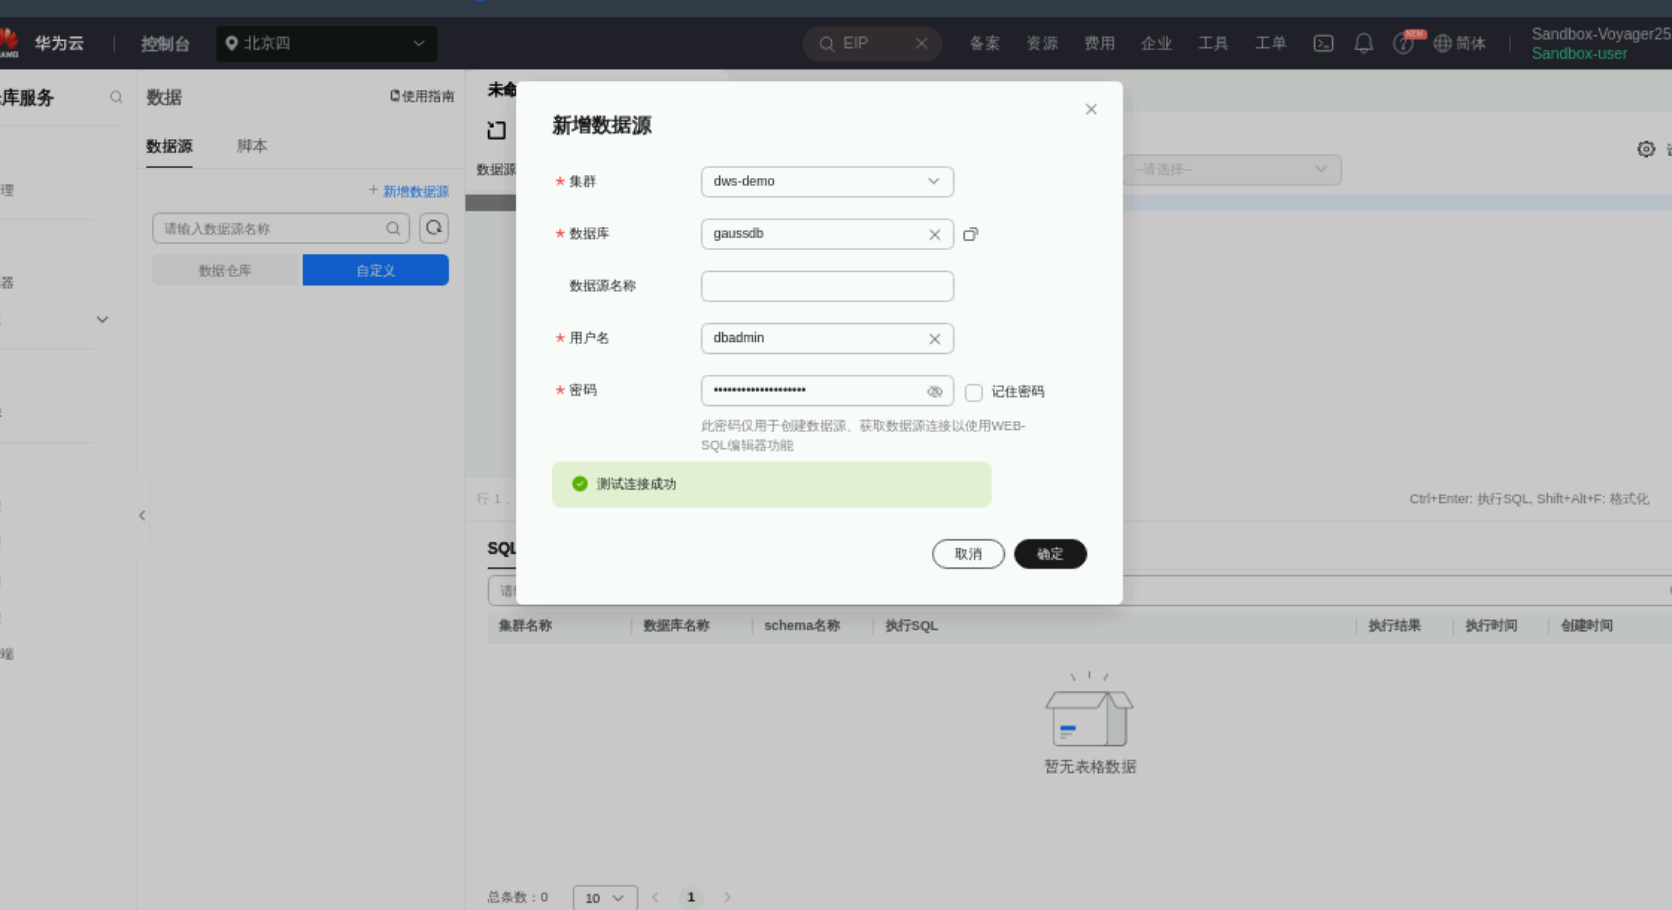Go to next page arrow
Viewport: 1672px width, 910px height.
coord(727,898)
